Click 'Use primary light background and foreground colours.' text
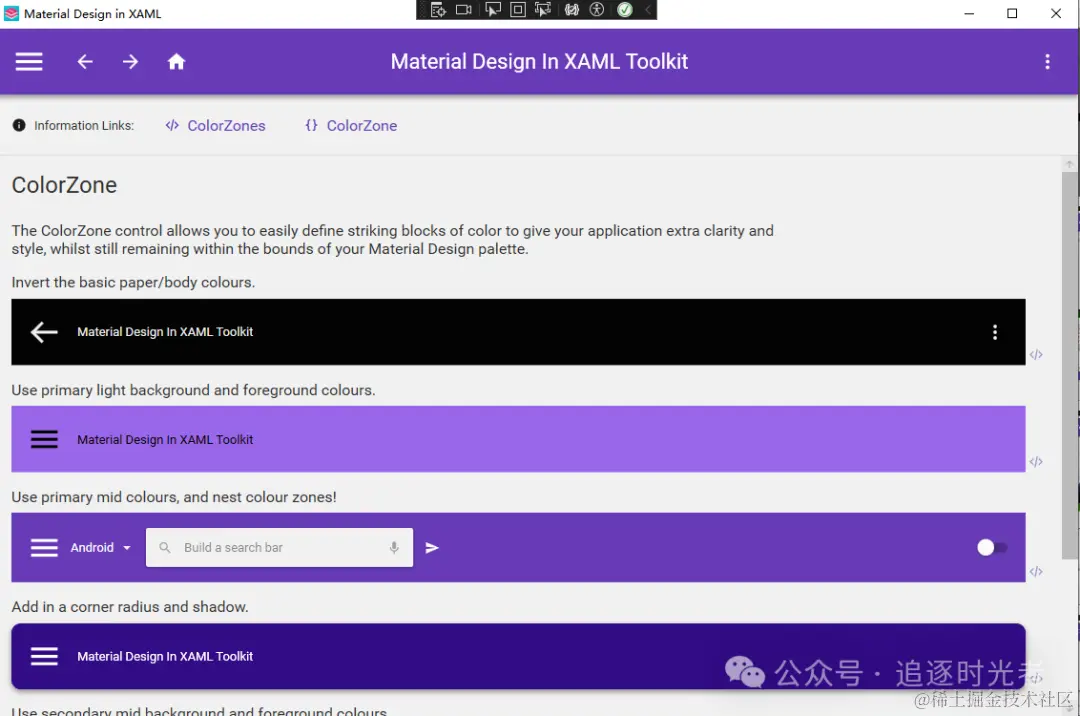The image size is (1080, 716). (x=193, y=390)
